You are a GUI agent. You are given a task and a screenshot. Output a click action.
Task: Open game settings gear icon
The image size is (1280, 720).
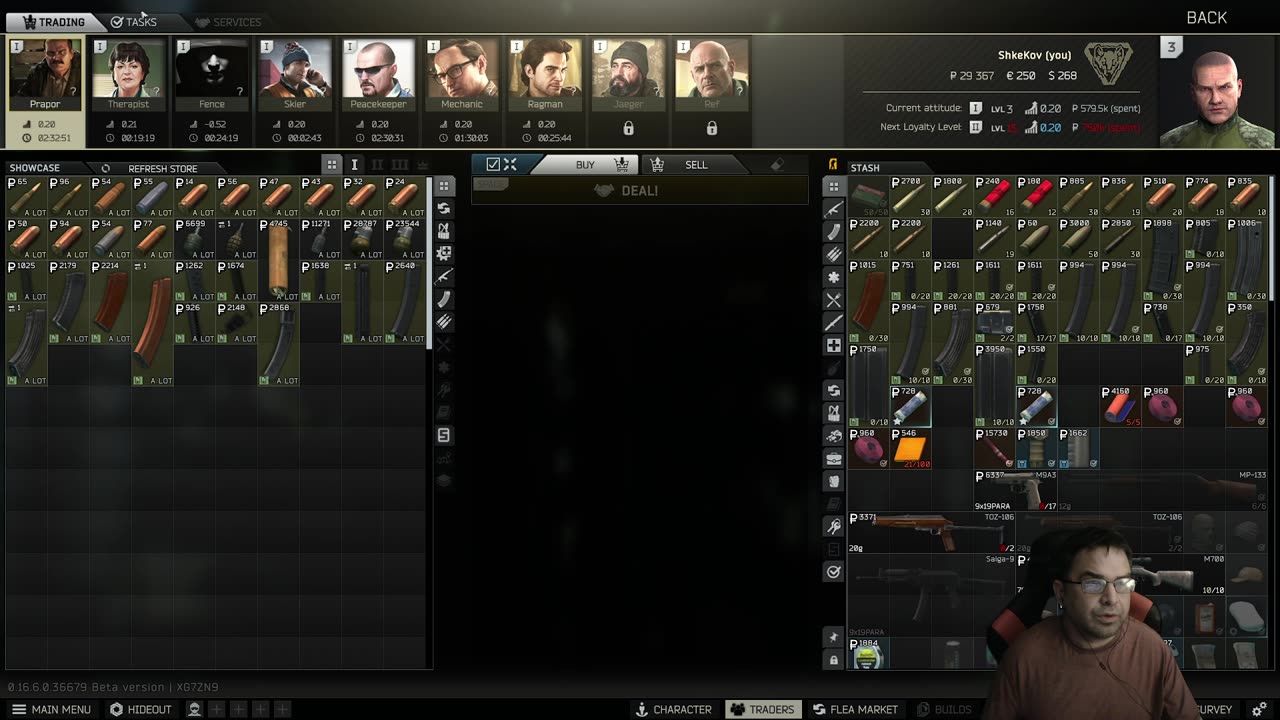[x=1259, y=709]
